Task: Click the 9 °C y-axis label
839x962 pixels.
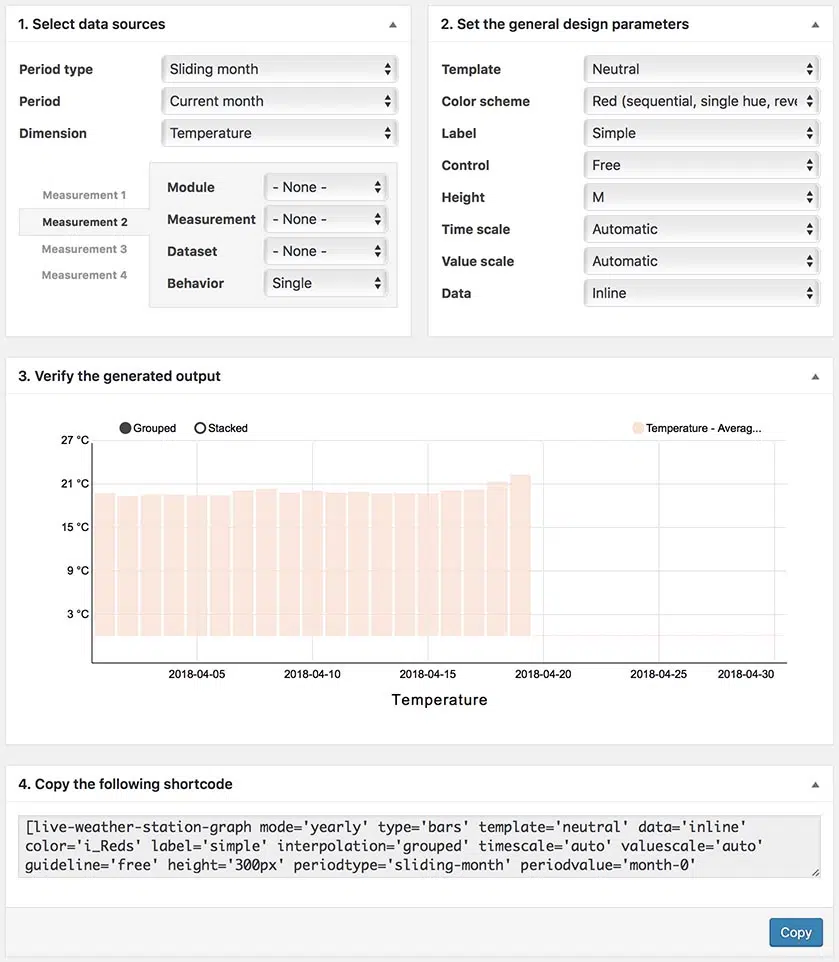Action: (78, 571)
